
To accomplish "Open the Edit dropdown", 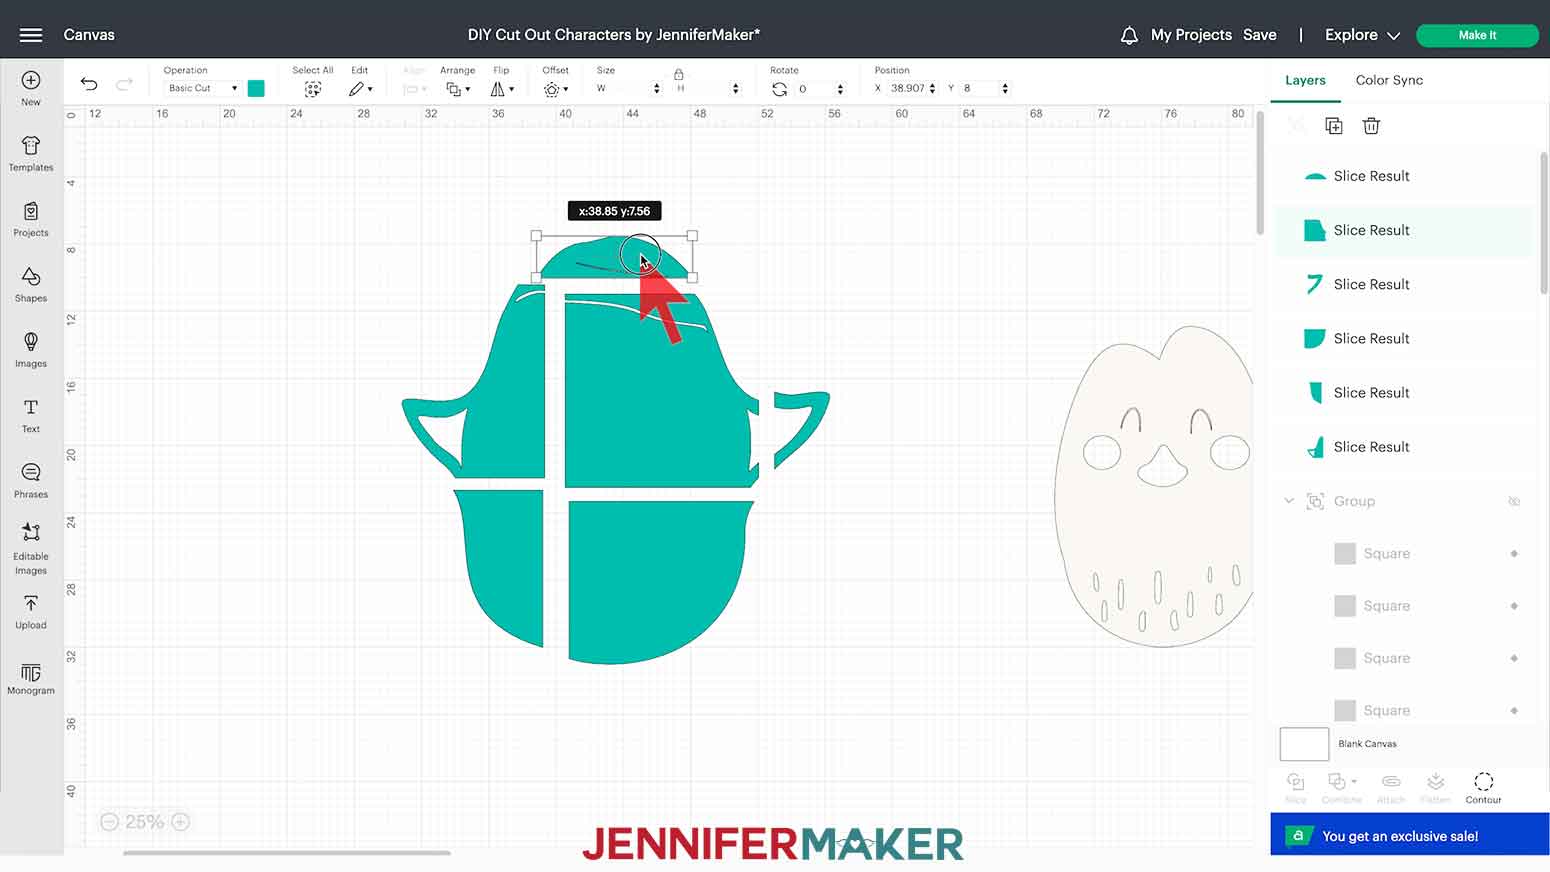I will [x=361, y=89].
